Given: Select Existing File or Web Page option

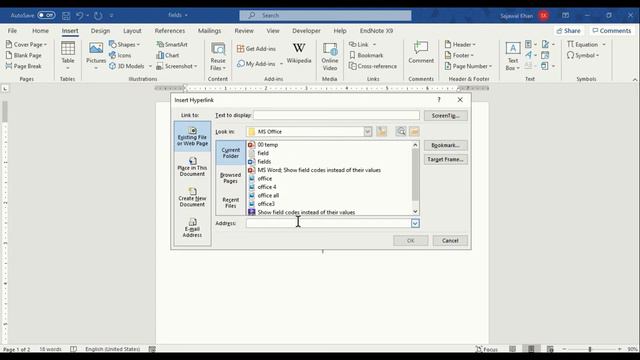Looking at the screenshot, I should point(193,136).
